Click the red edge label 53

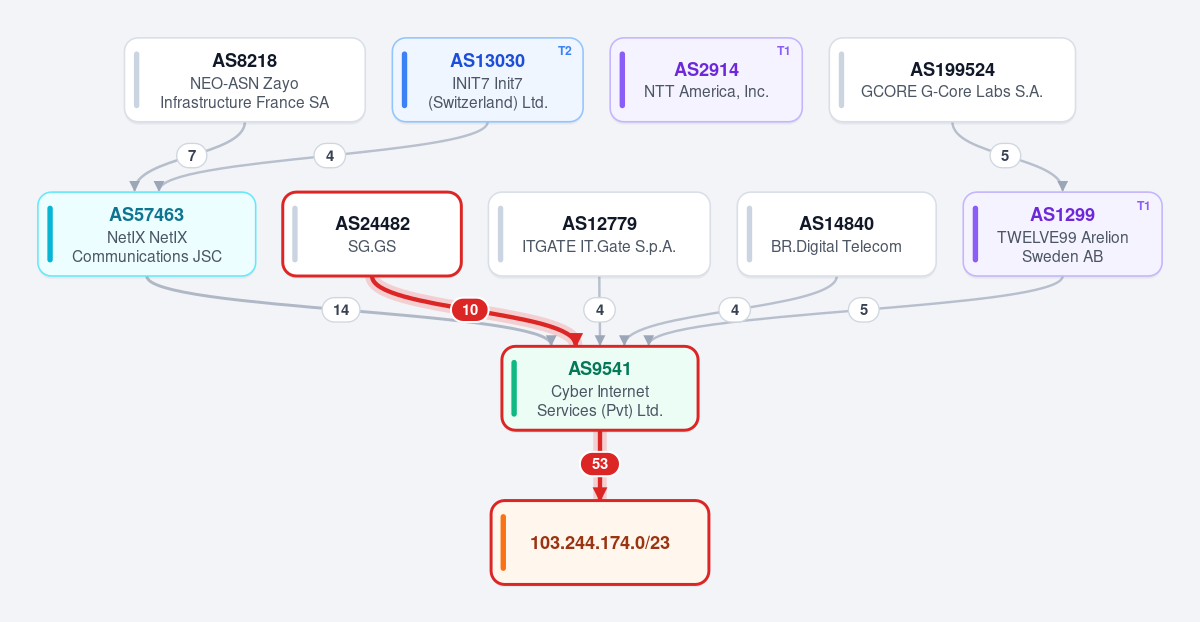(x=600, y=464)
